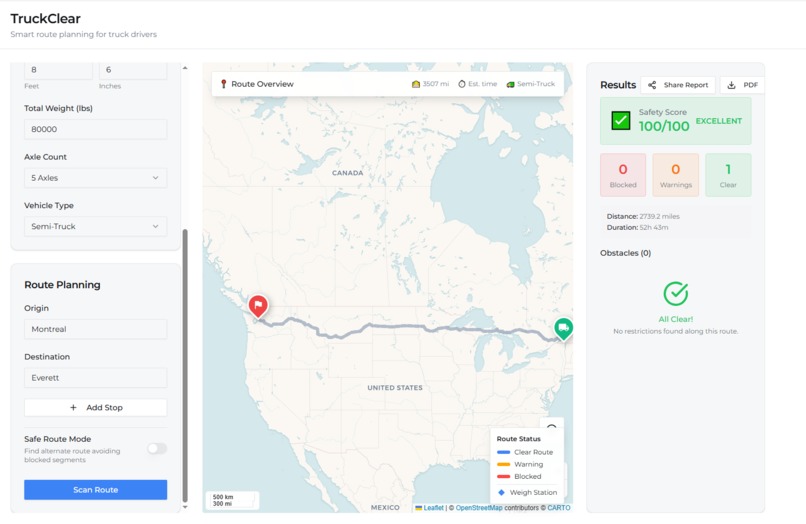This screenshot has width=806, height=524.
Task: Click the 3507 mi distance icon
Action: point(416,84)
